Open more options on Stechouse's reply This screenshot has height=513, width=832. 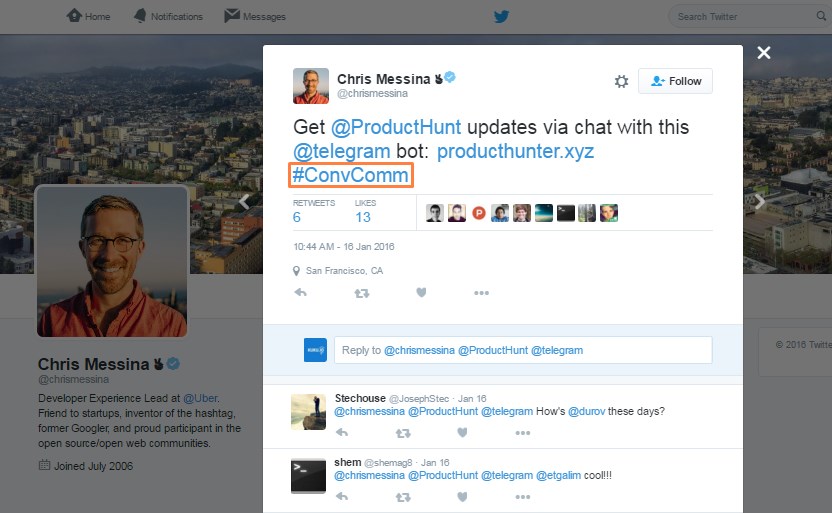point(522,433)
